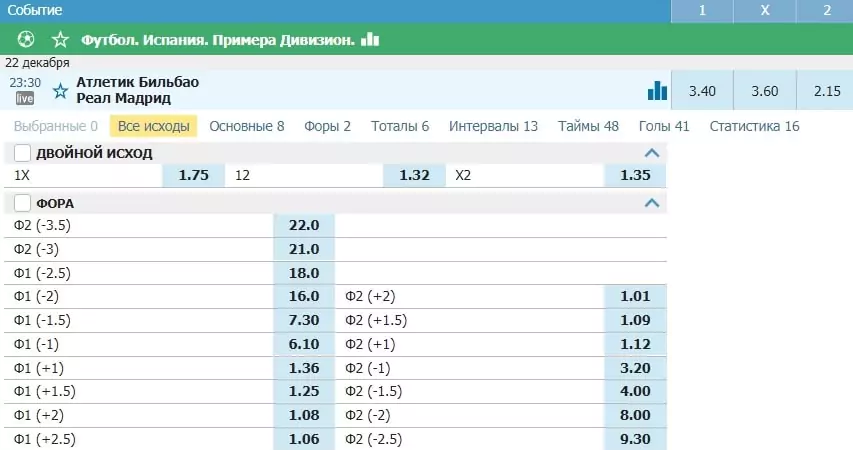The height and width of the screenshot is (450, 853).
Task: Bet on draw odds 3.60
Action: tap(765, 91)
